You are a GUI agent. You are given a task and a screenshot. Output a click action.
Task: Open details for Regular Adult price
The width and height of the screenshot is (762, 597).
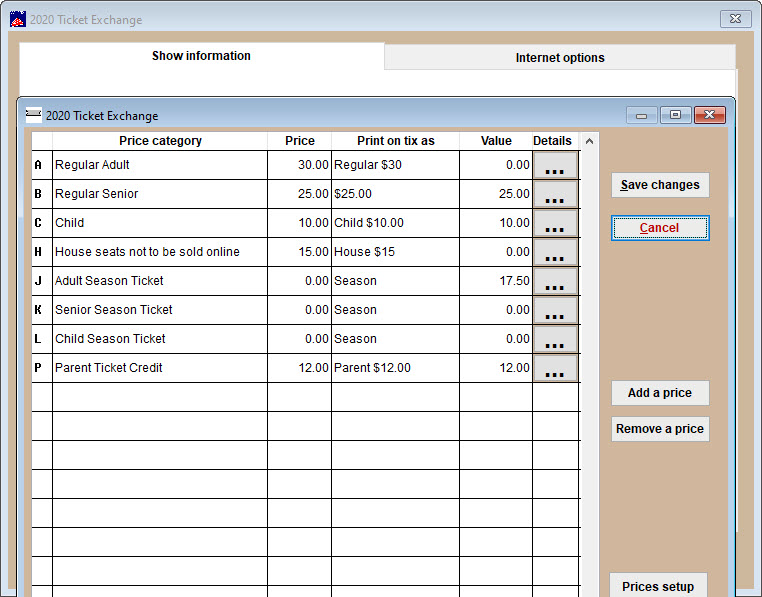pyautogui.click(x=555, y=165)
